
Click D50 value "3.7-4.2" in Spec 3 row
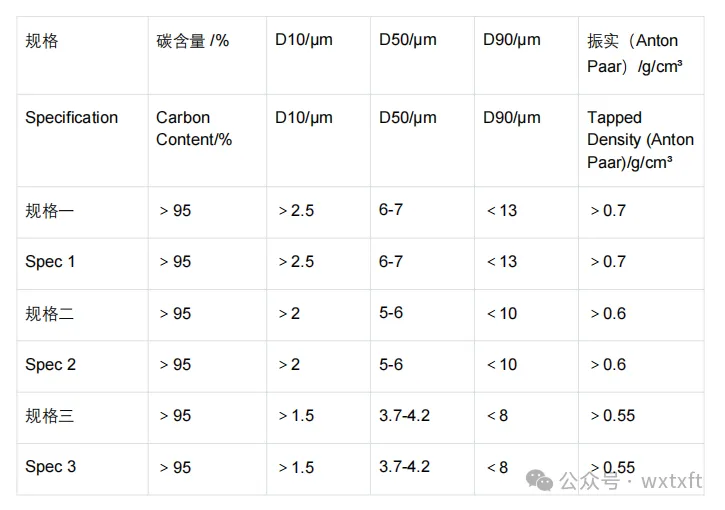point(404,467)
